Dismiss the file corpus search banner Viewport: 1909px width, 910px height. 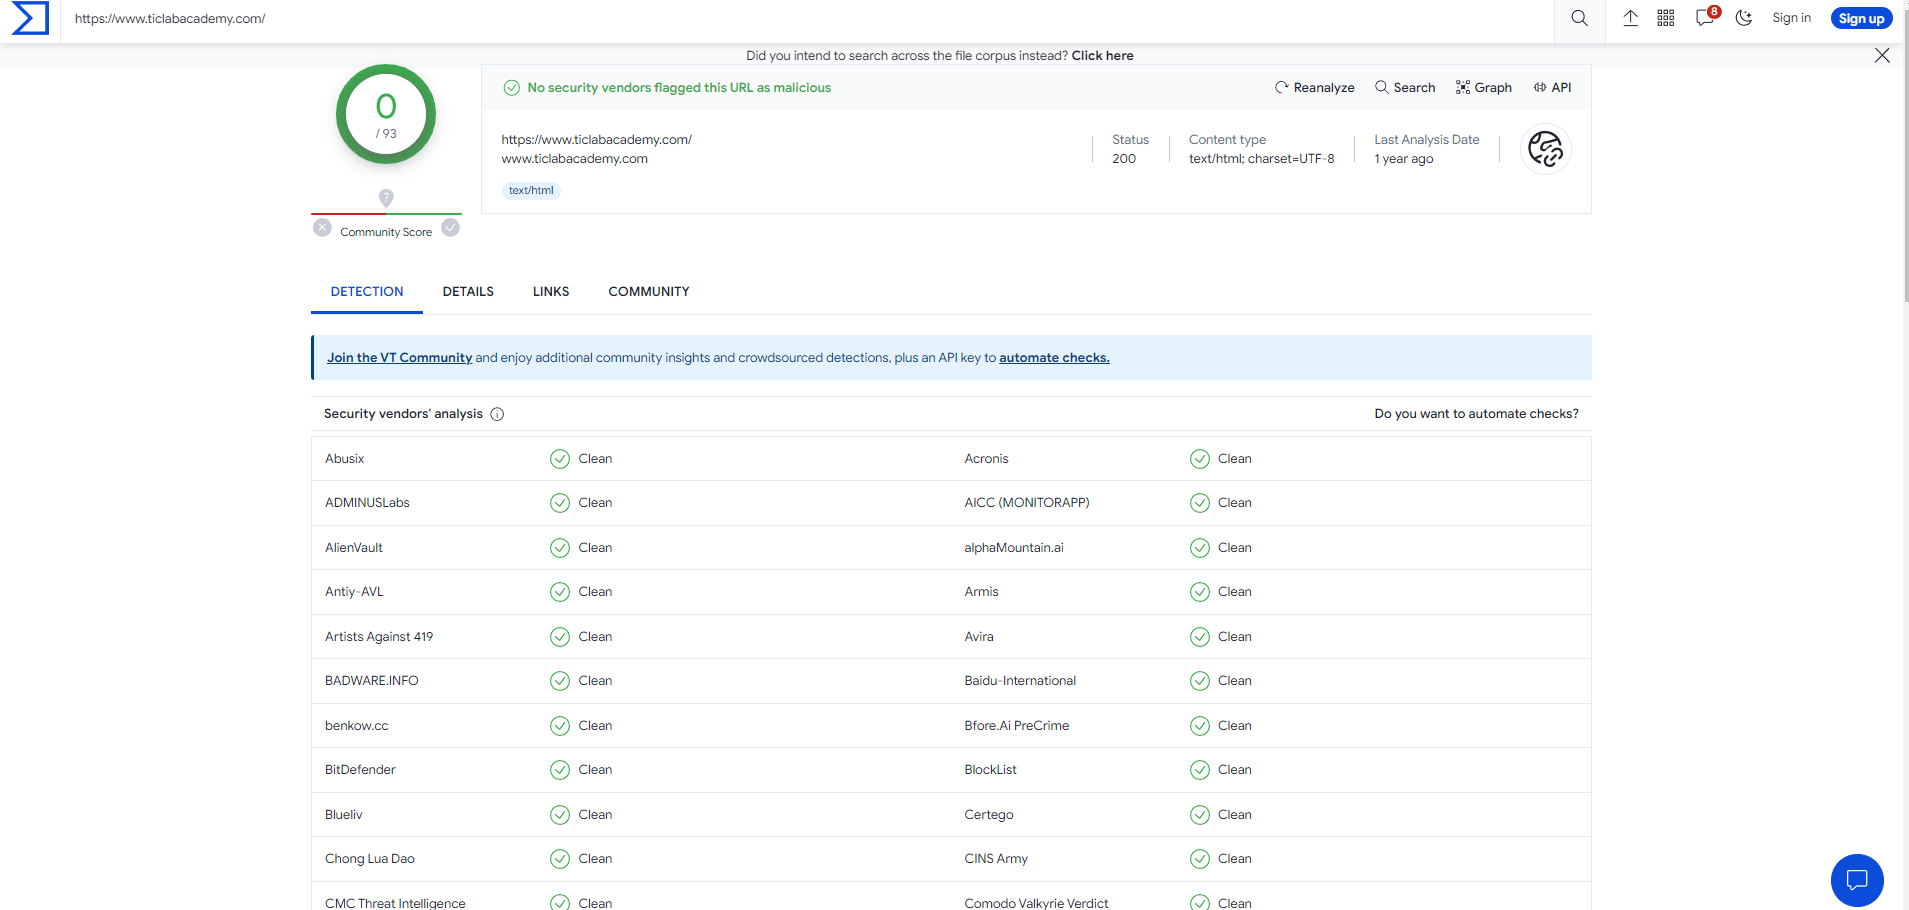1882,55
